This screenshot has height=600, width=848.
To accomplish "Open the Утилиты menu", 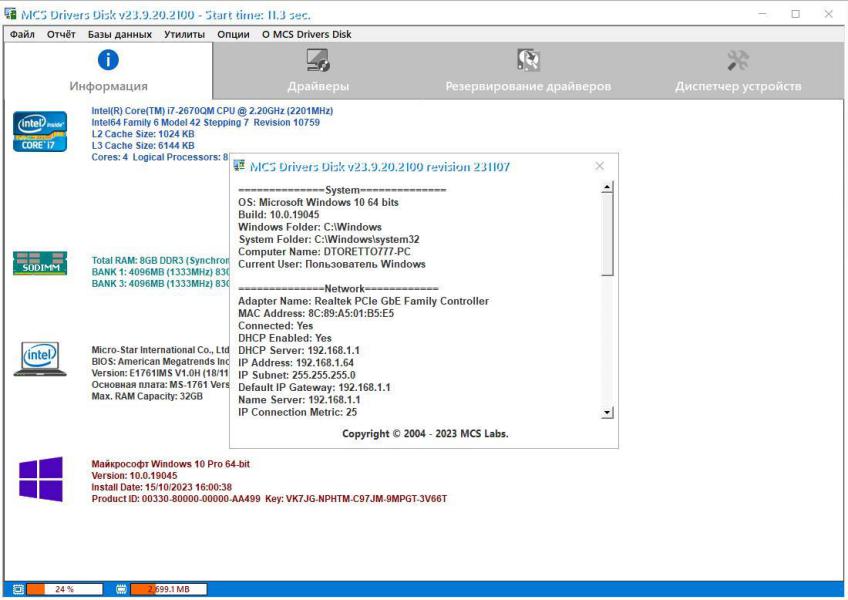I will (184, 34).
